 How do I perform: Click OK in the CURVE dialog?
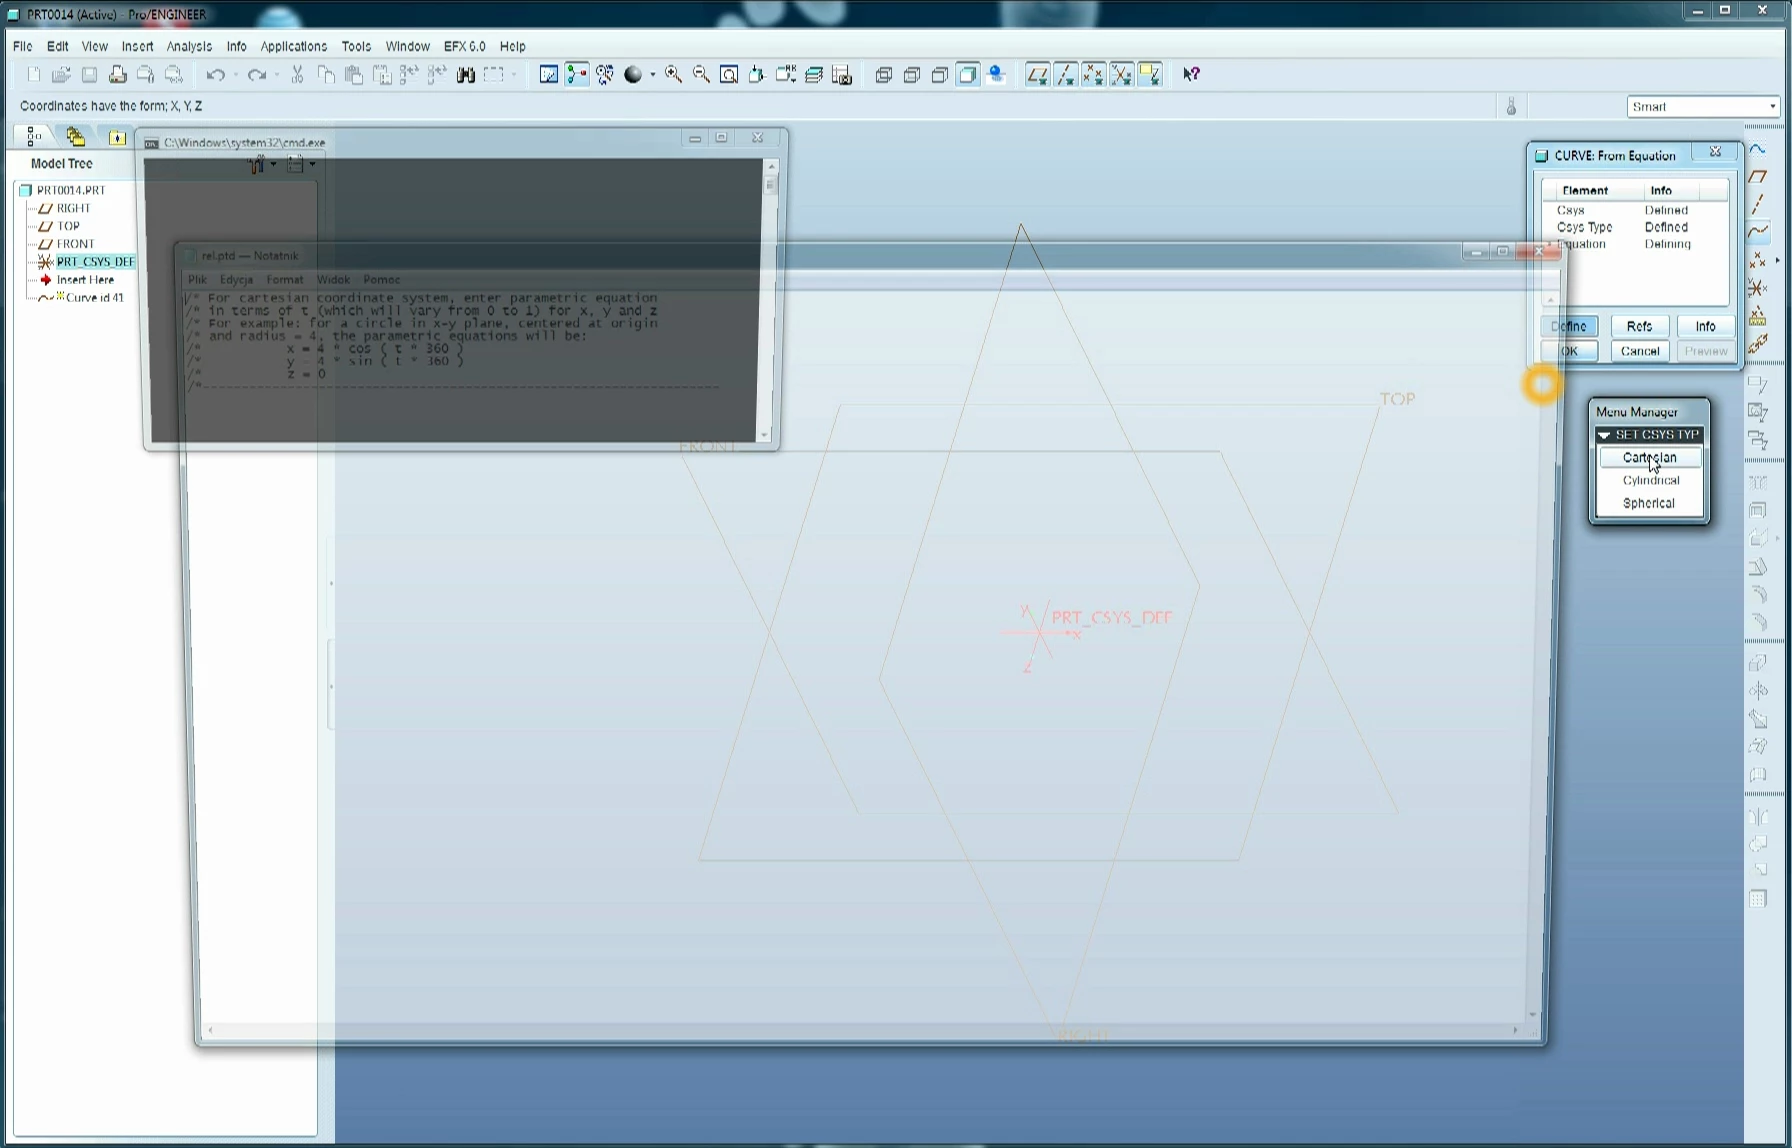[1569, 351]
